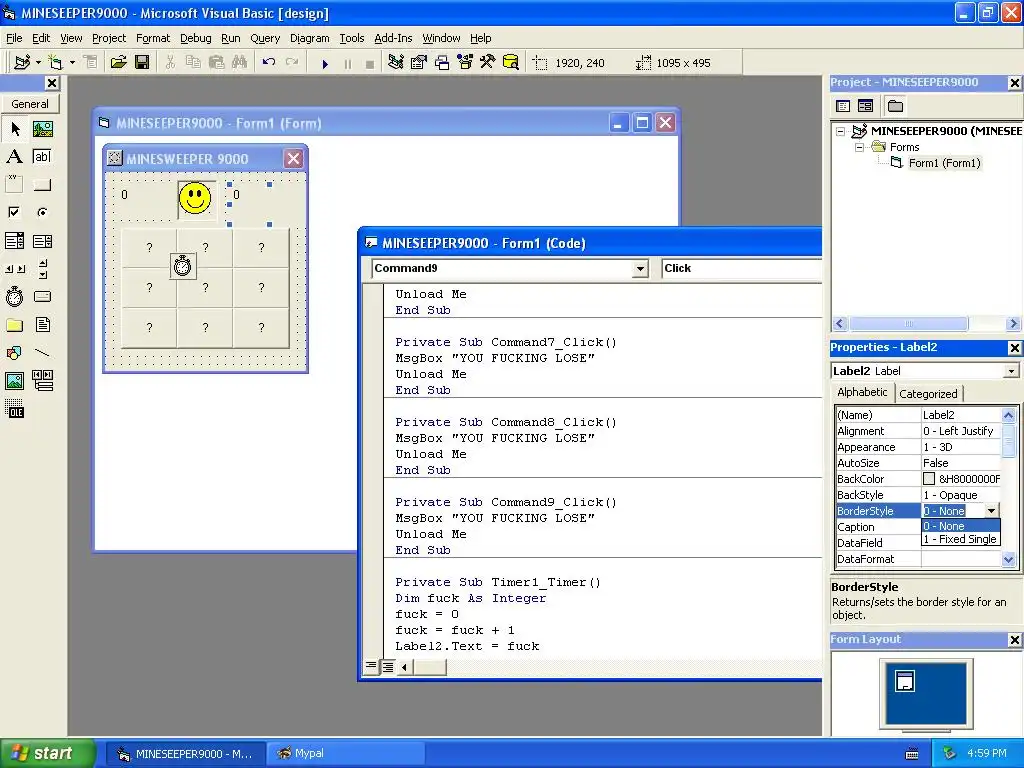The height and width of the screenshot is (768, 1024).
Task: Select the PictureBox tool in the toolbox
Action: [x=42, y=129]
